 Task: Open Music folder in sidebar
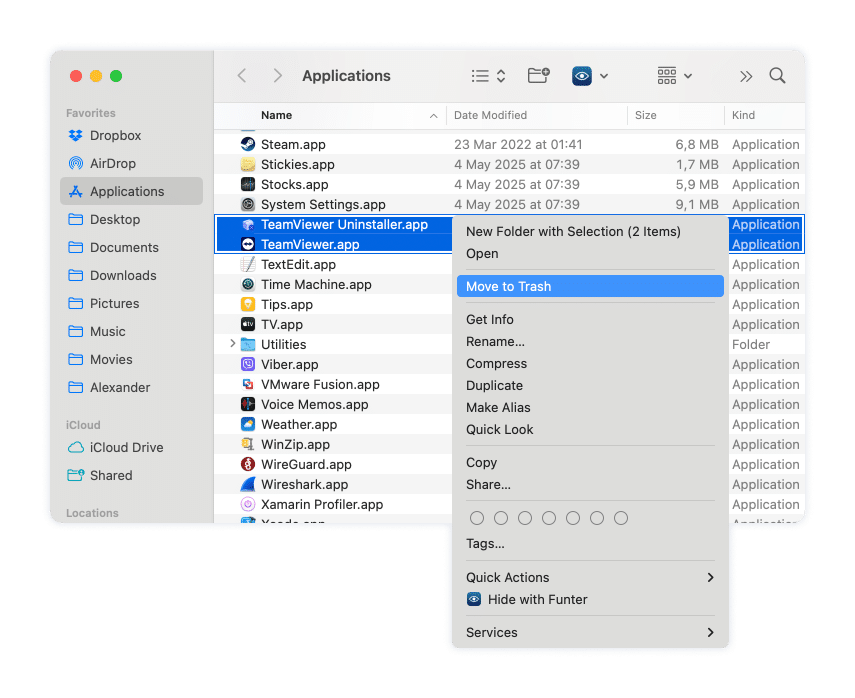(x=131, y=332)
